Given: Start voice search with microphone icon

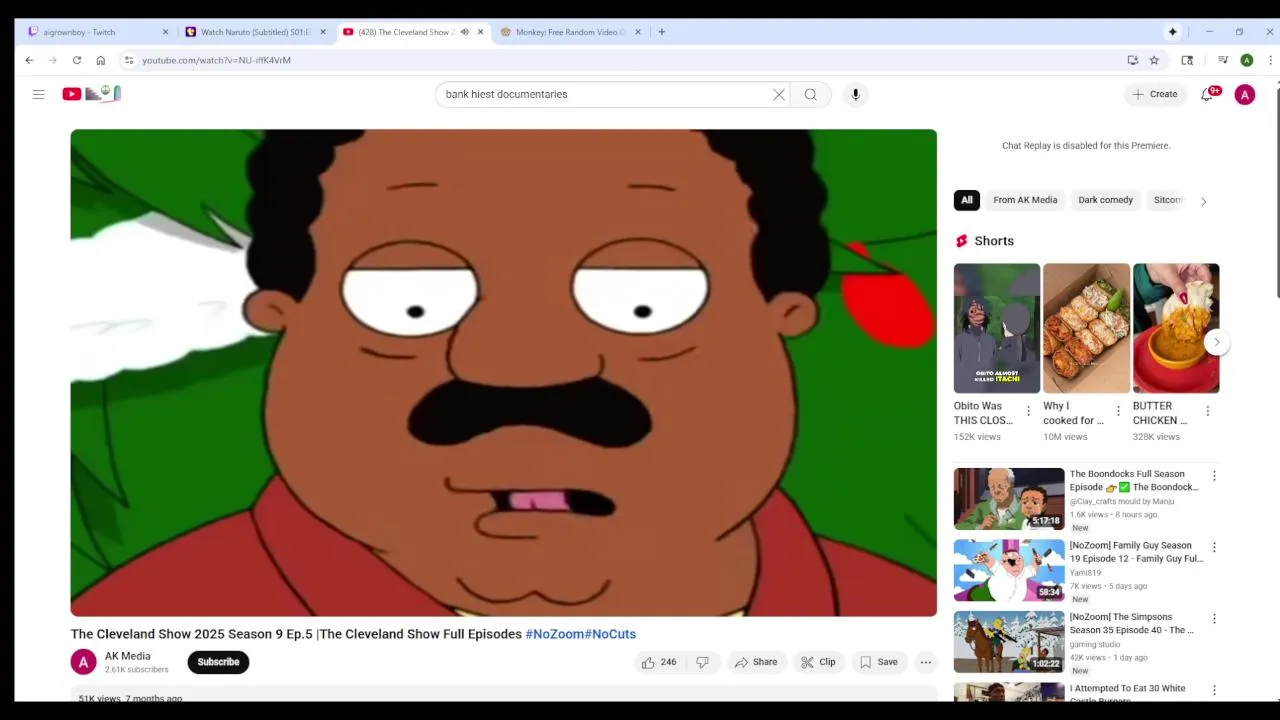Looking at the screenshot, I should pyautogui.click(x=855, y=94).
